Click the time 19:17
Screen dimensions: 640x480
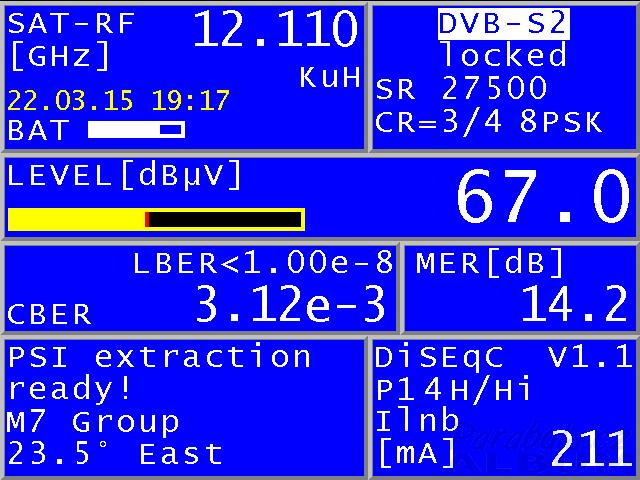coord(191,100)
